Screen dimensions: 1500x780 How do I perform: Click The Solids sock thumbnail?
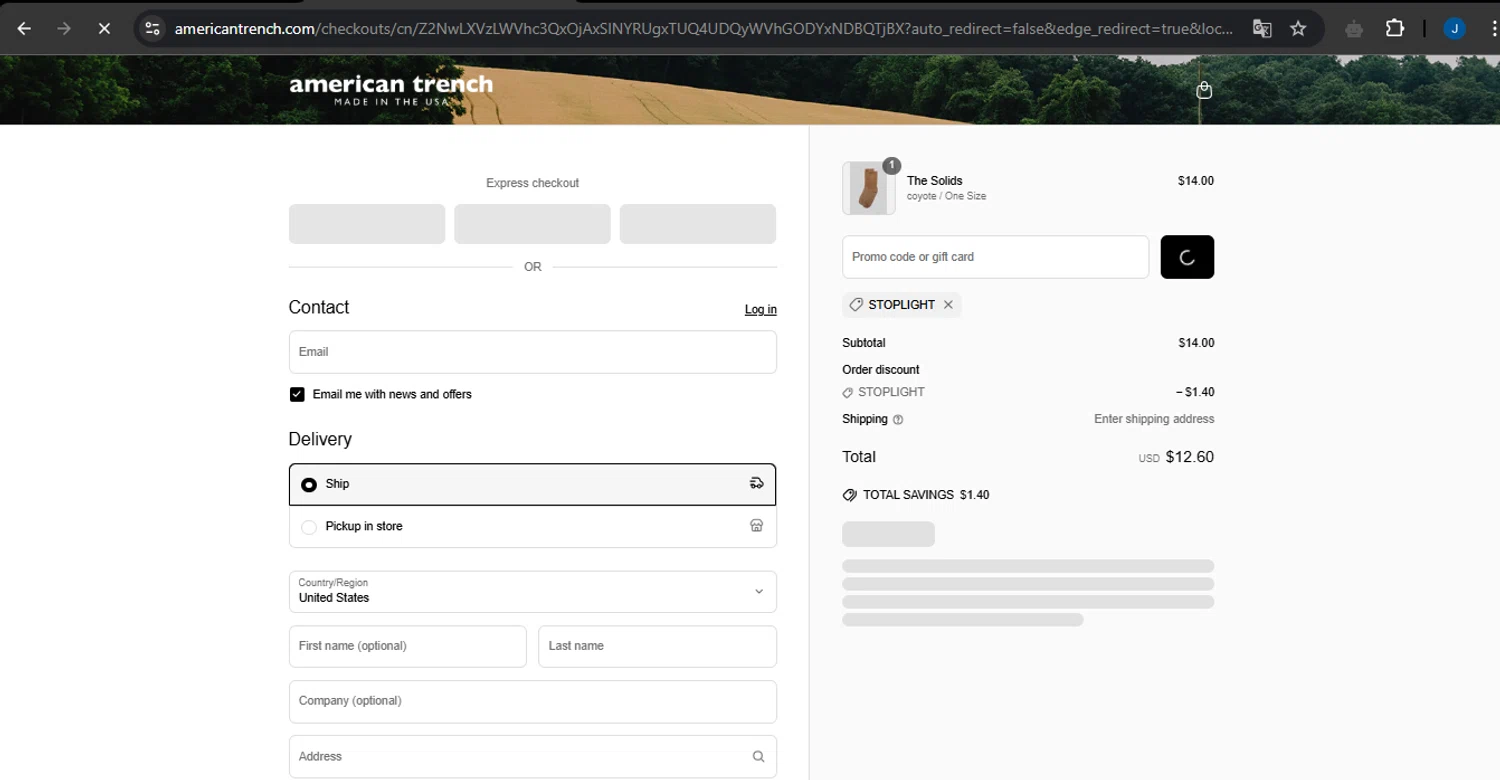(x=868, y=188)
